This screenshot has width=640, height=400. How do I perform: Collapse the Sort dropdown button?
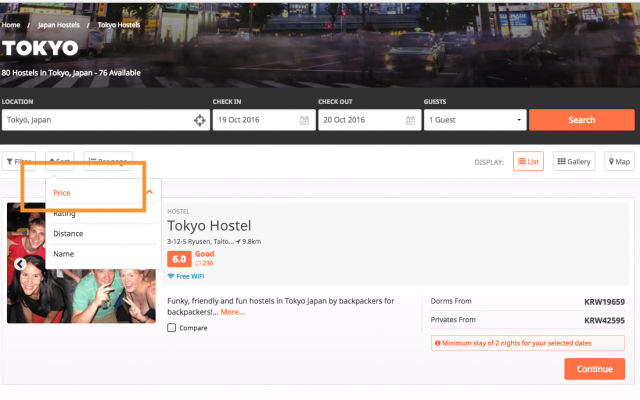(x=60, y=161)
